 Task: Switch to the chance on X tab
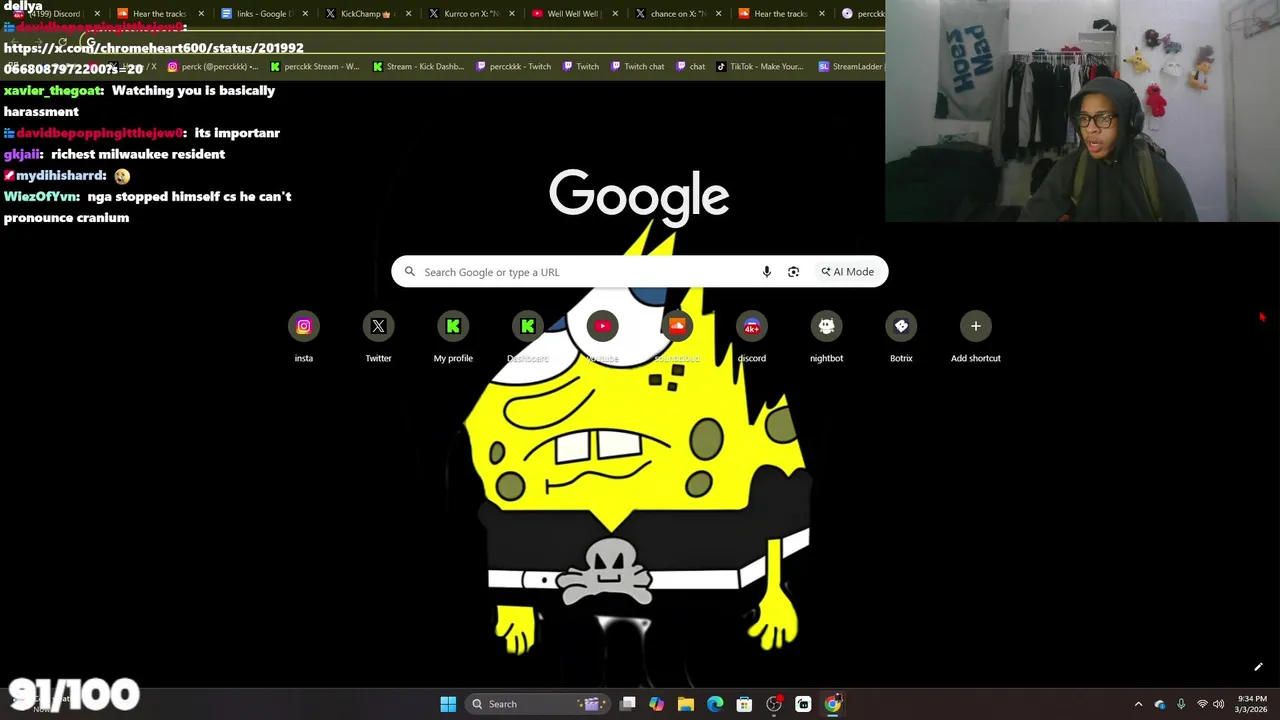678,14
